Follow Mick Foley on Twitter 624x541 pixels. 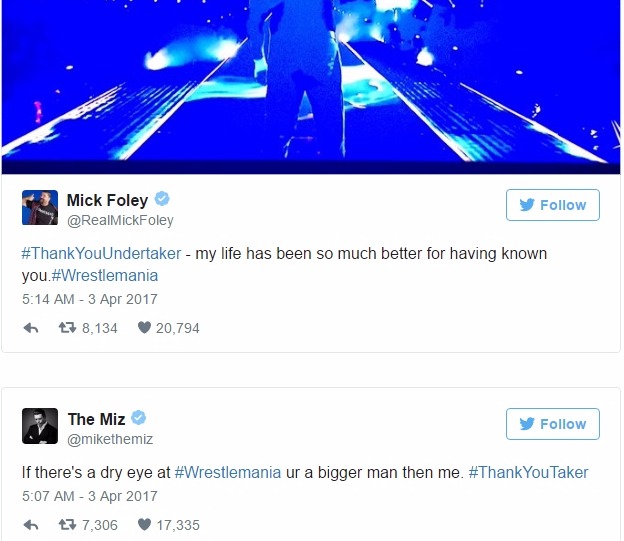click(x=553, y=205)
